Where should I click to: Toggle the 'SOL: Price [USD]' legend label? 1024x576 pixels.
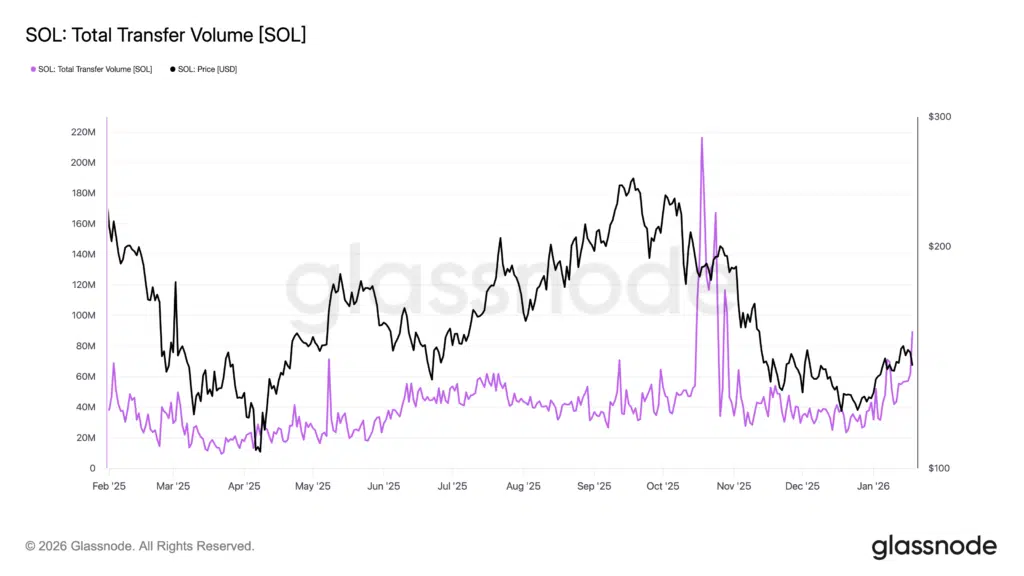[208, 69]
